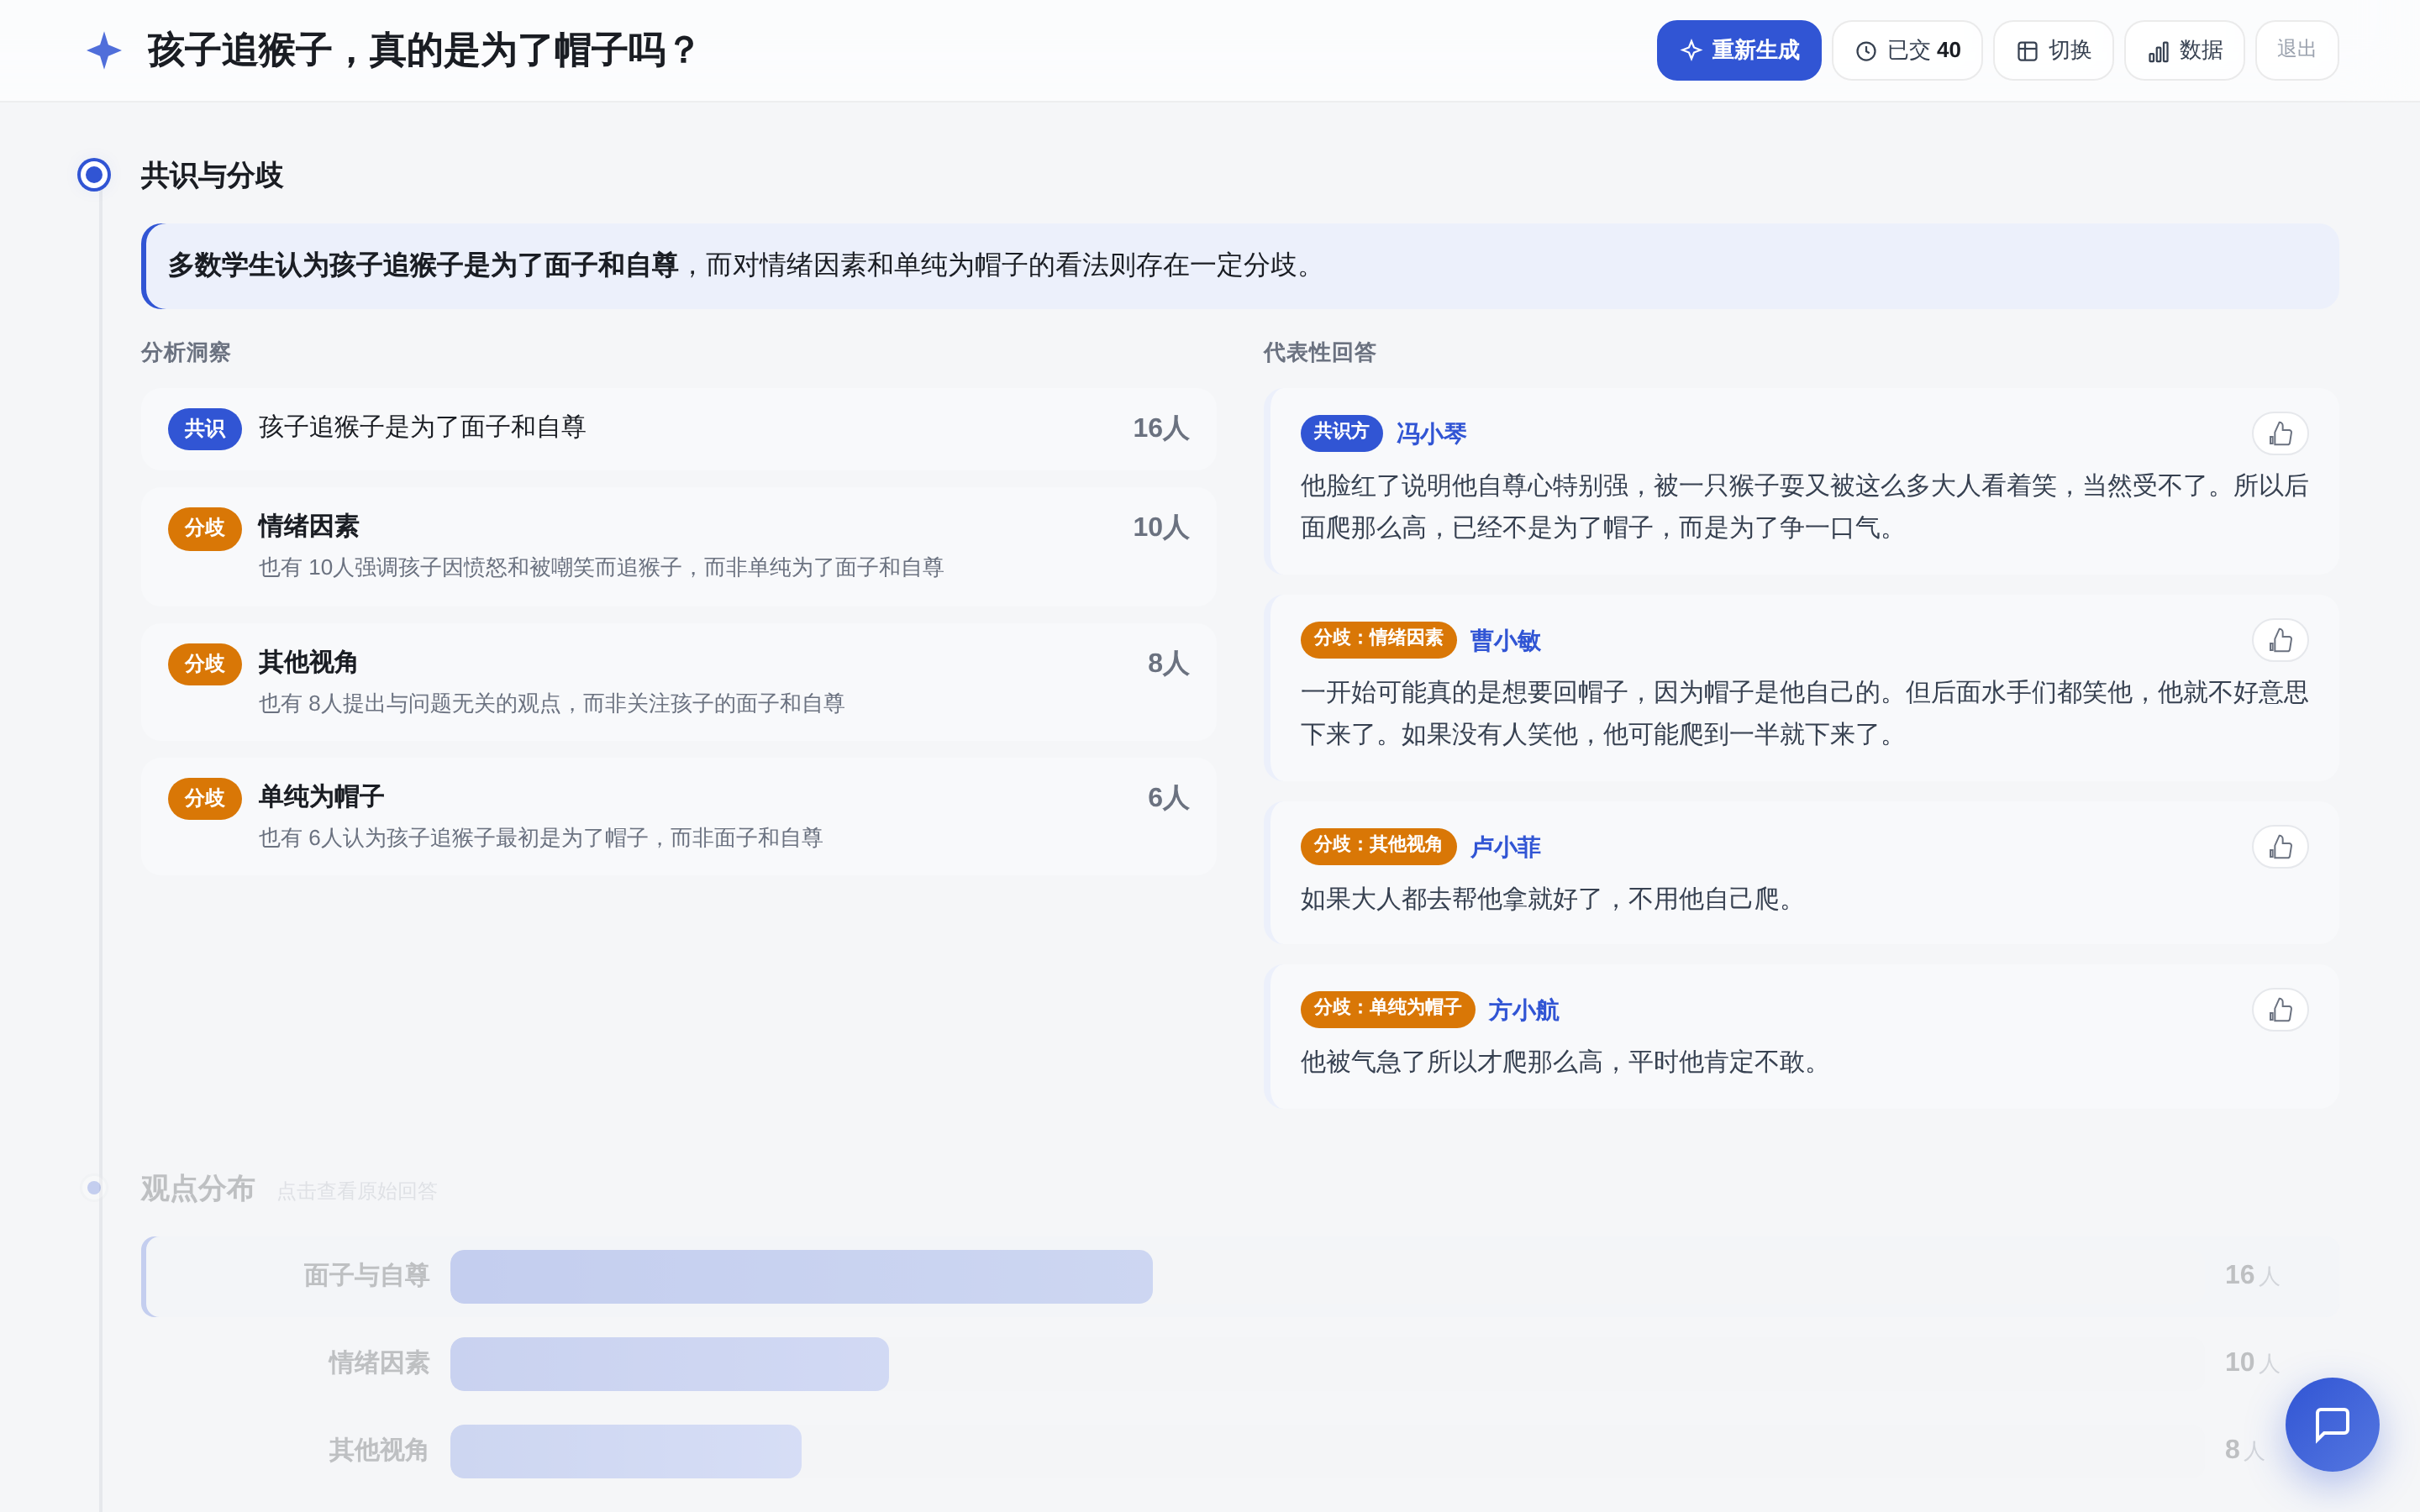Open the floating chat bubble button
Screen dimensions: 2420x1512
coord(2331,1424)
